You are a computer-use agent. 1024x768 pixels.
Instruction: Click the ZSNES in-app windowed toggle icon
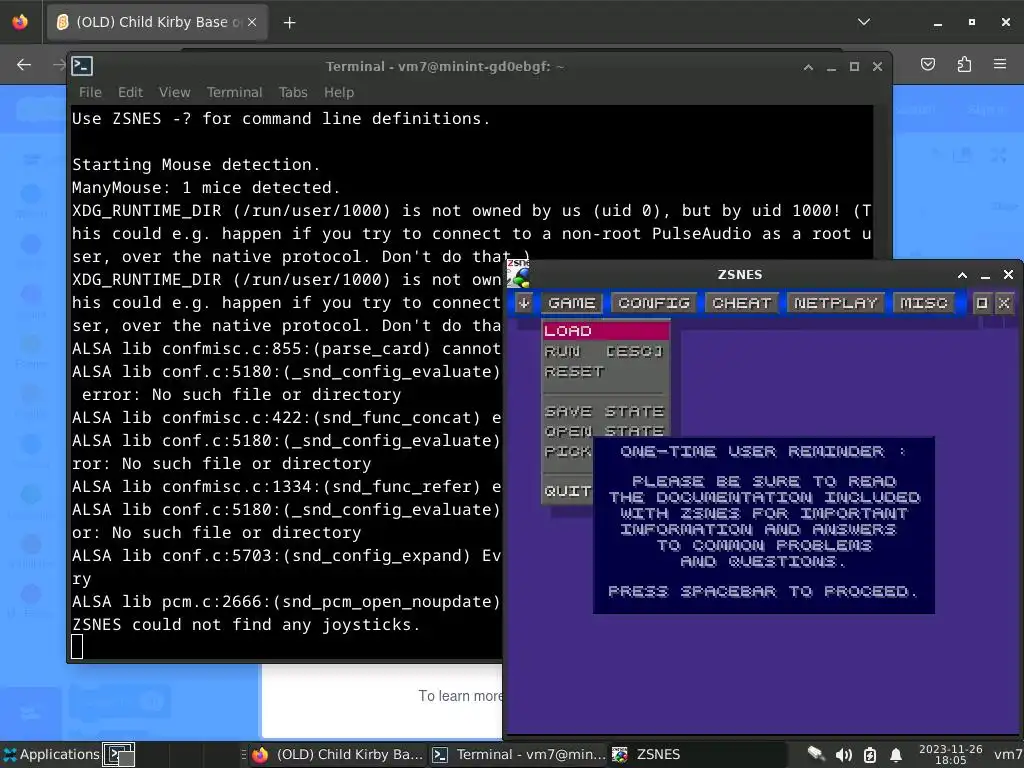click(x=982, y=303)
